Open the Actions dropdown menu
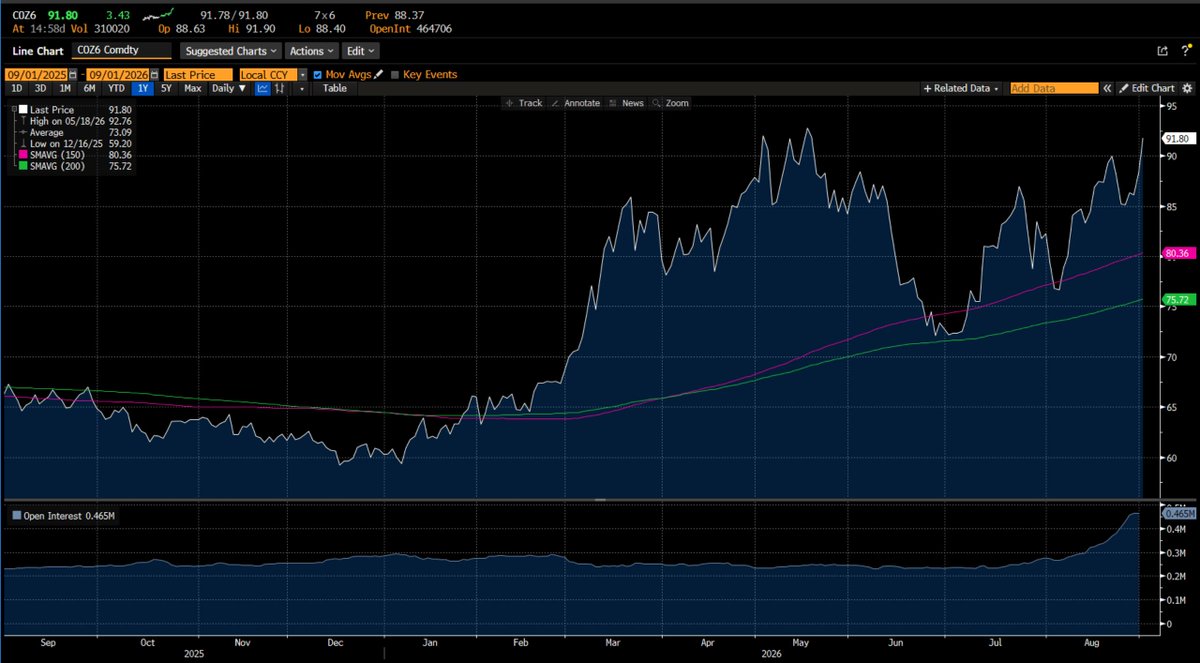Viewport: 1200px width, 663px height. tap(311, 51)
